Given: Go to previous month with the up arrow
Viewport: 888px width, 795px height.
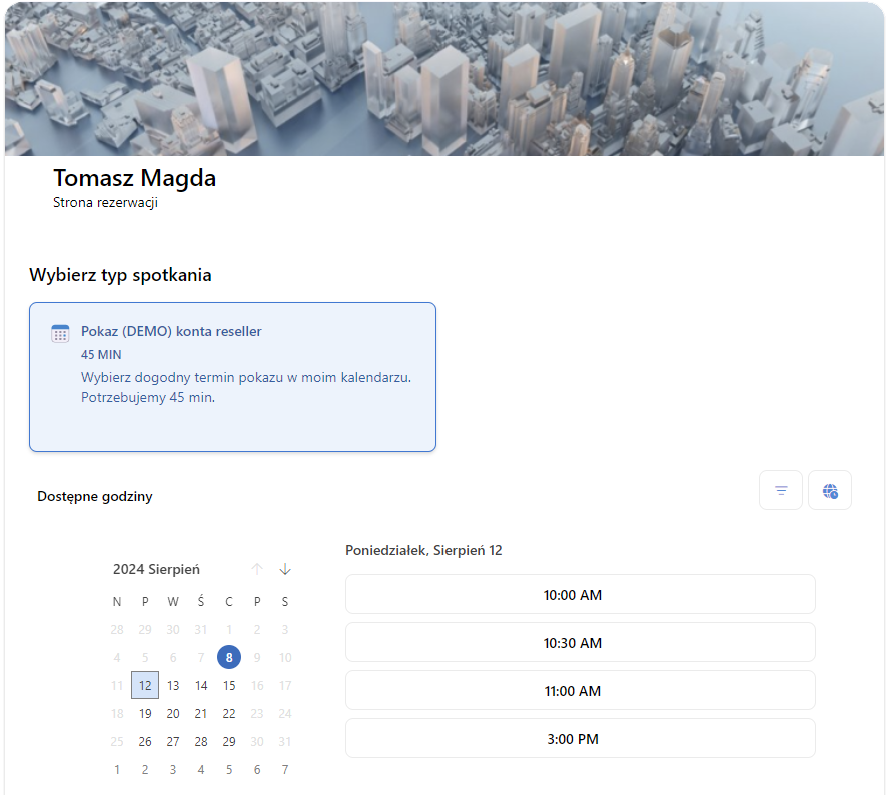Looking at the screenshot, I should (257, 569).
